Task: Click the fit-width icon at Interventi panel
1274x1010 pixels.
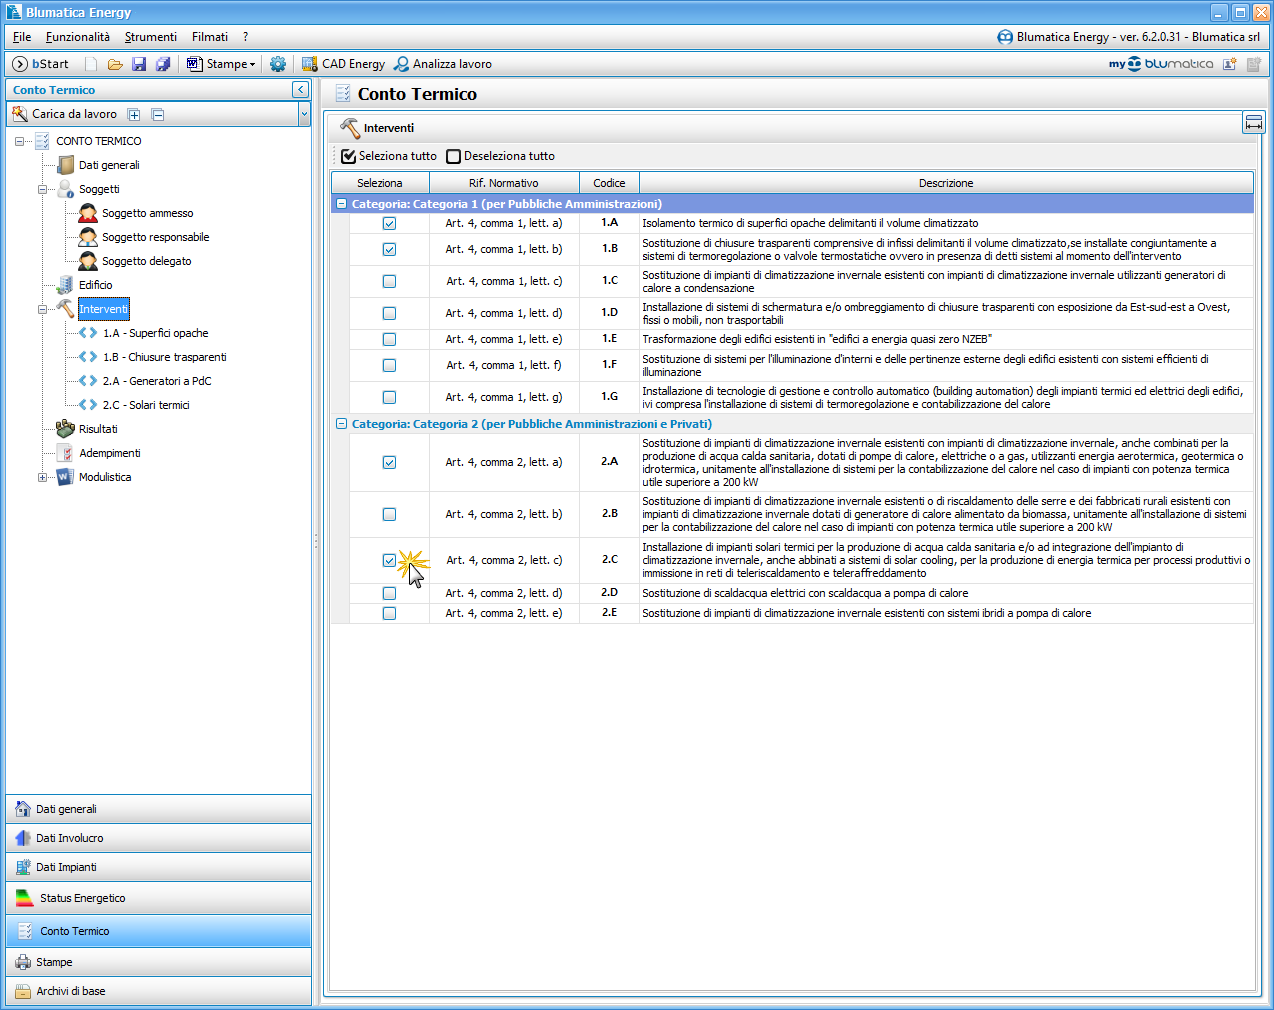Action: point(1253,123)
